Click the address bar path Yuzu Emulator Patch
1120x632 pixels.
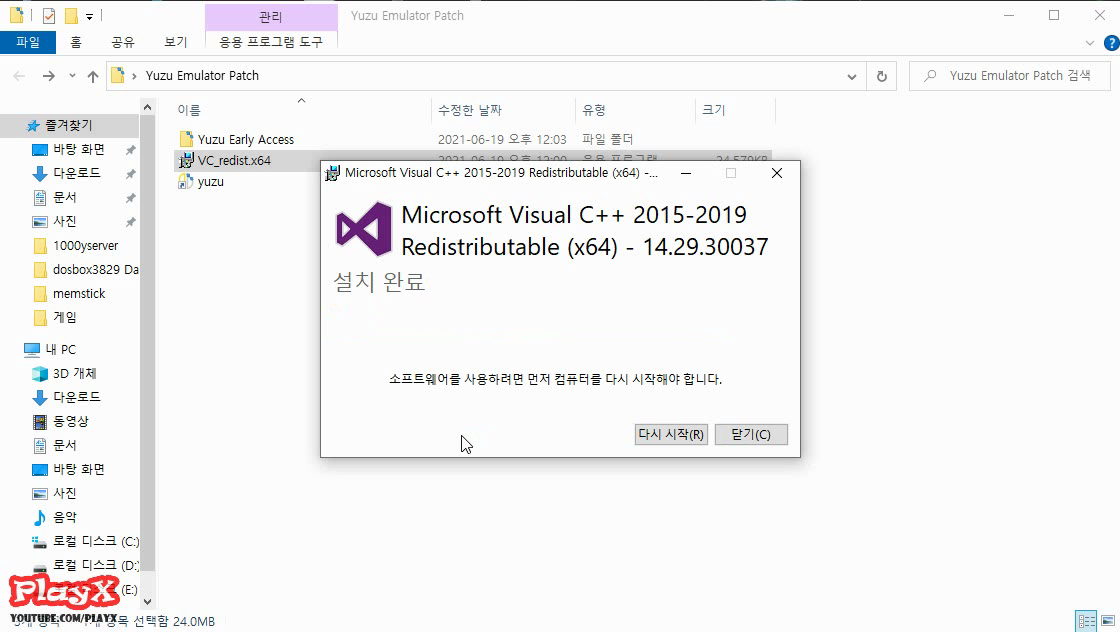pyautogui.click(x=202, y=76)
